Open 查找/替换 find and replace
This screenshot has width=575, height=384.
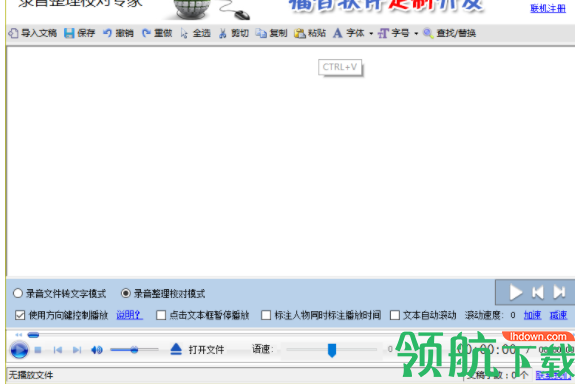(450, 33)
